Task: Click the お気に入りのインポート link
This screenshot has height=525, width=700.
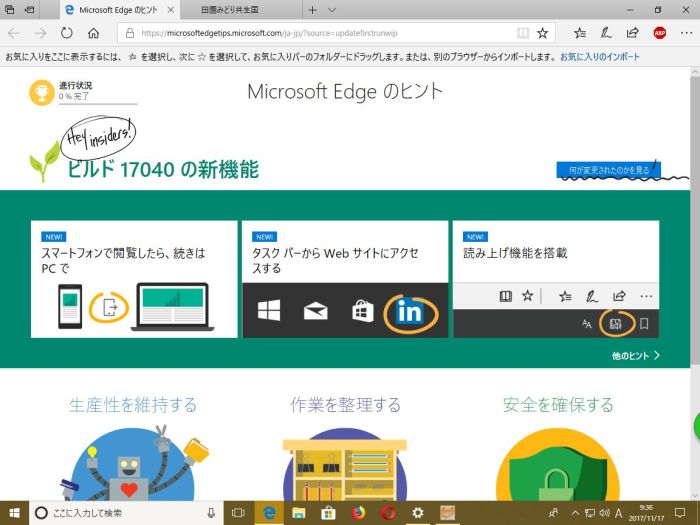Action: [600, 57]
